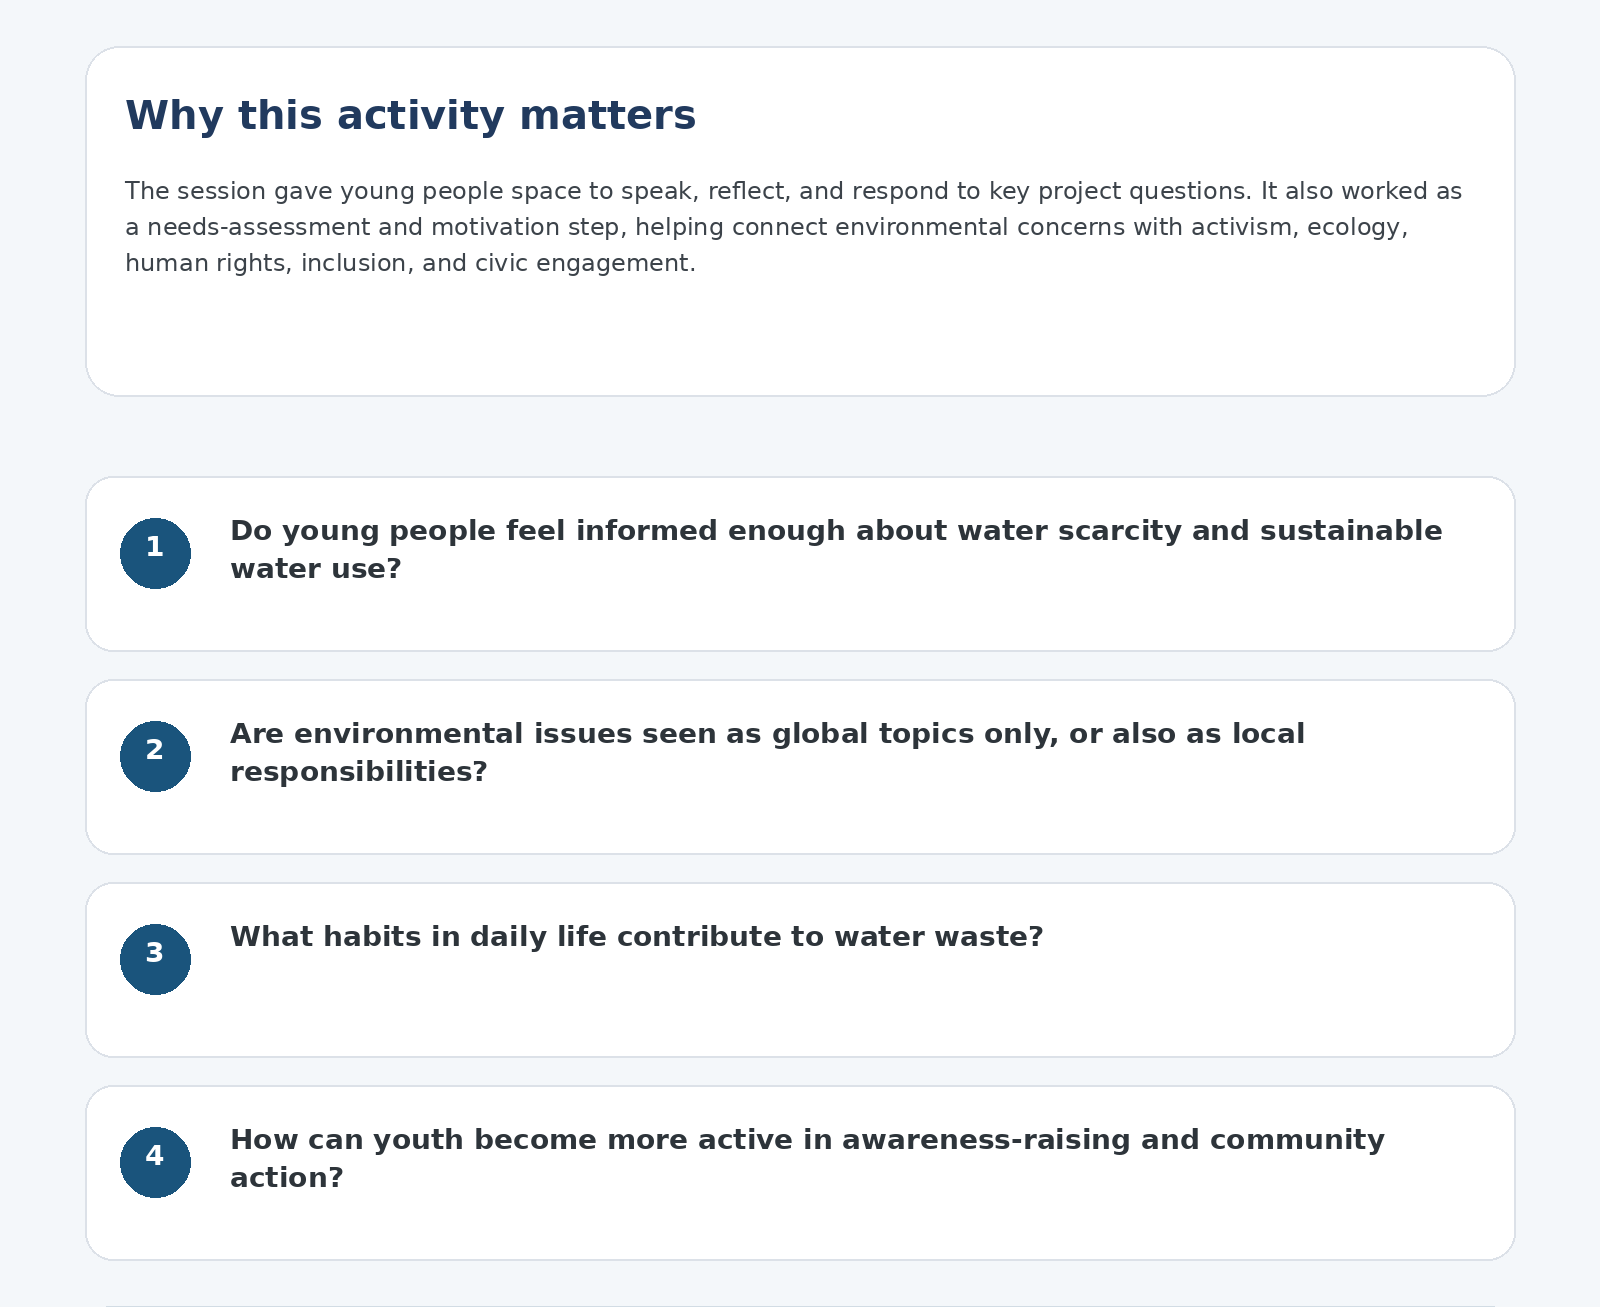Click the daily water waste habits question

636,937
